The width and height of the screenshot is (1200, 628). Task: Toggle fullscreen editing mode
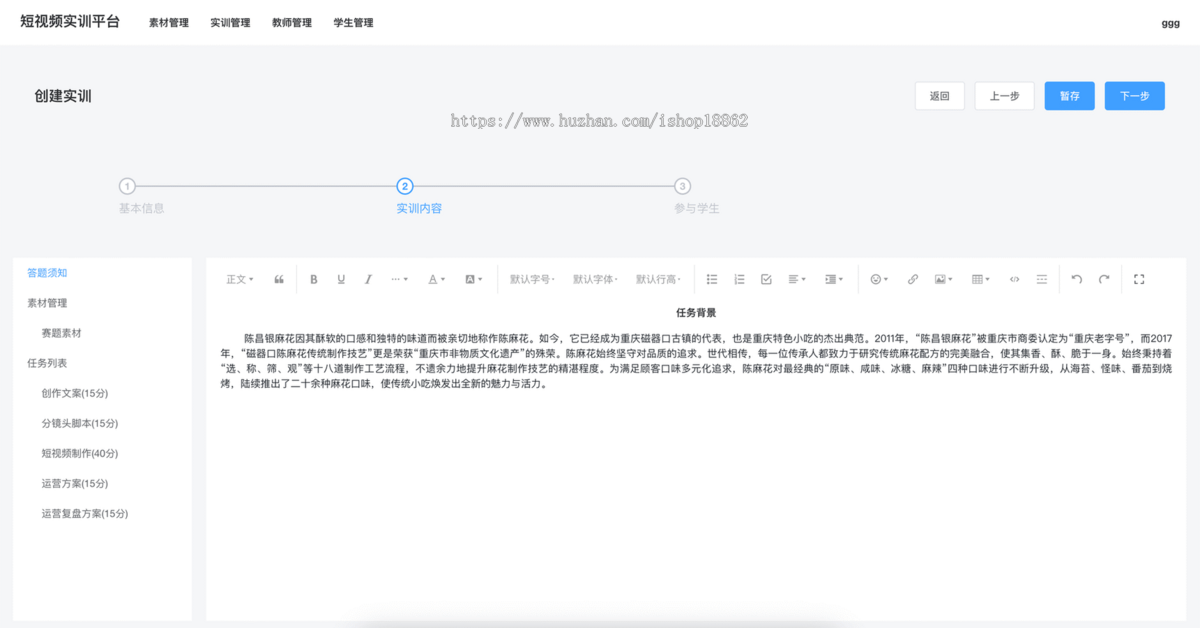point(1139,279)
